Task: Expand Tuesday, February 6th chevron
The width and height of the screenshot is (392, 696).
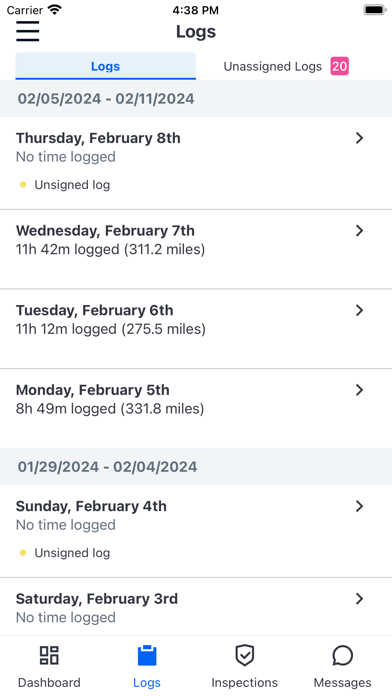Action: click(x=360, y=310)
